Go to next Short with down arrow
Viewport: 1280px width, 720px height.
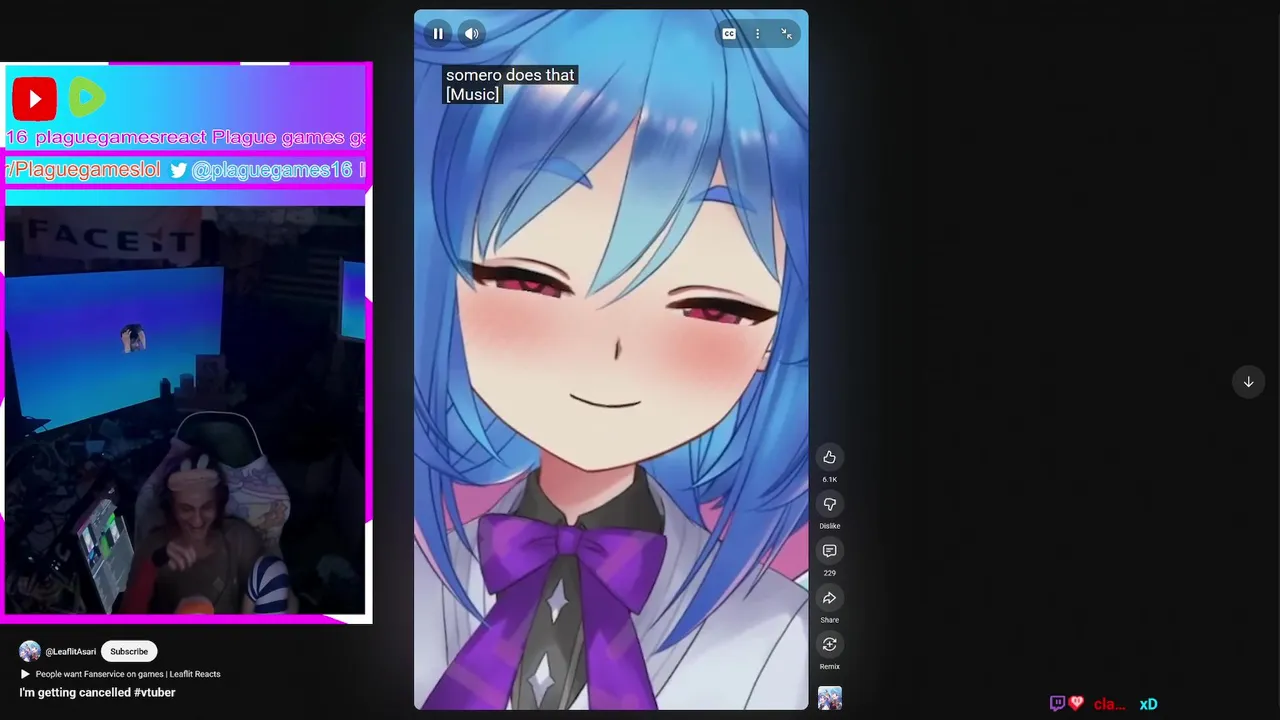pyautogui.click(x=1248, y=382)
